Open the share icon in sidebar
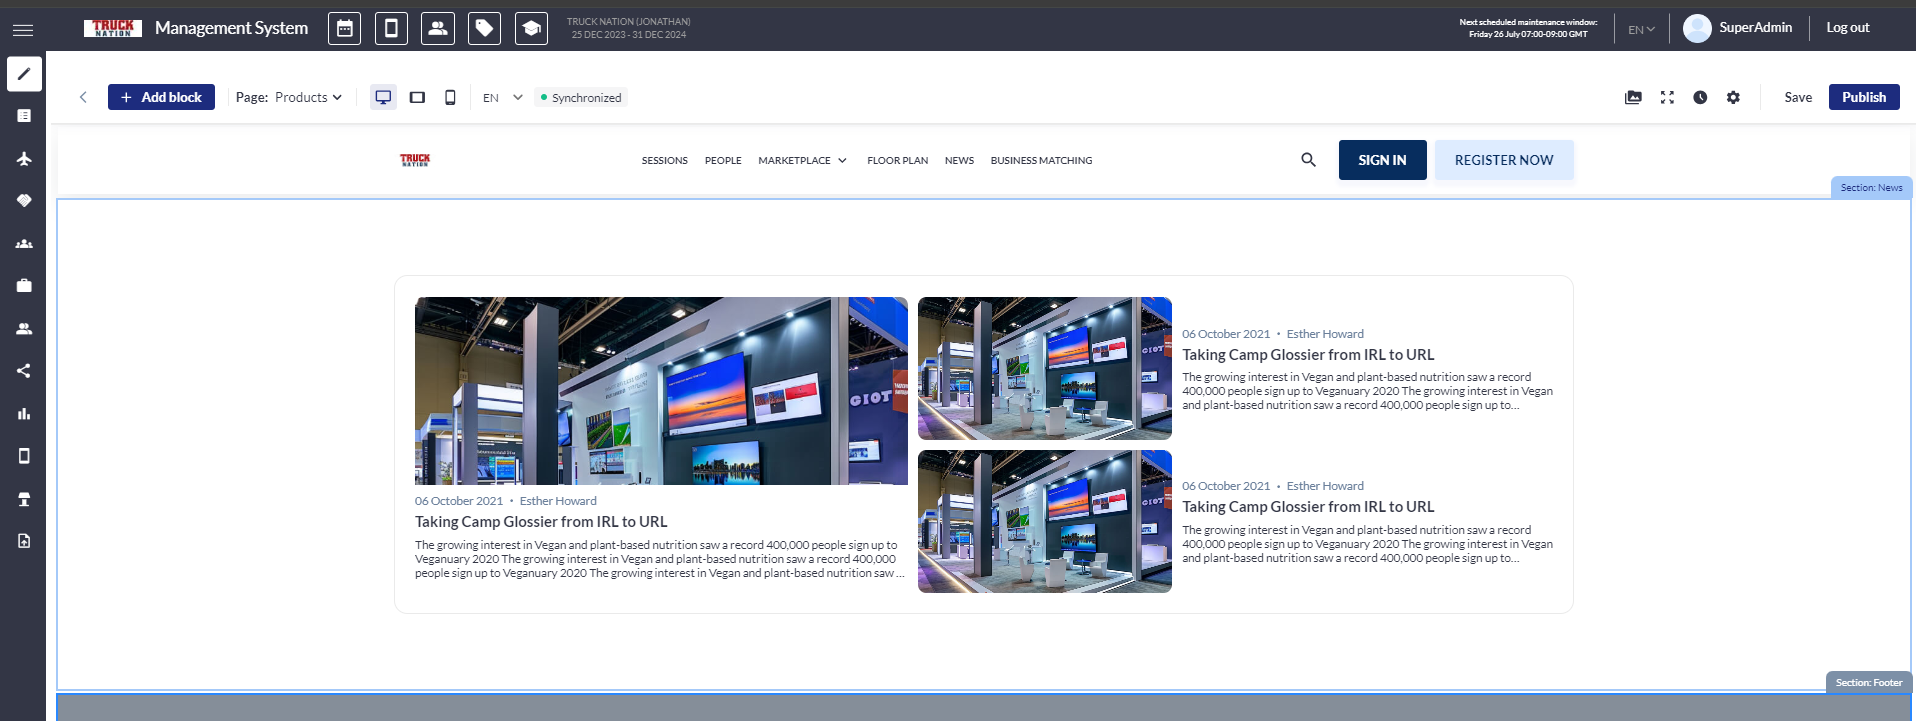The image size is (1916, 721). [x=24, y=371]
